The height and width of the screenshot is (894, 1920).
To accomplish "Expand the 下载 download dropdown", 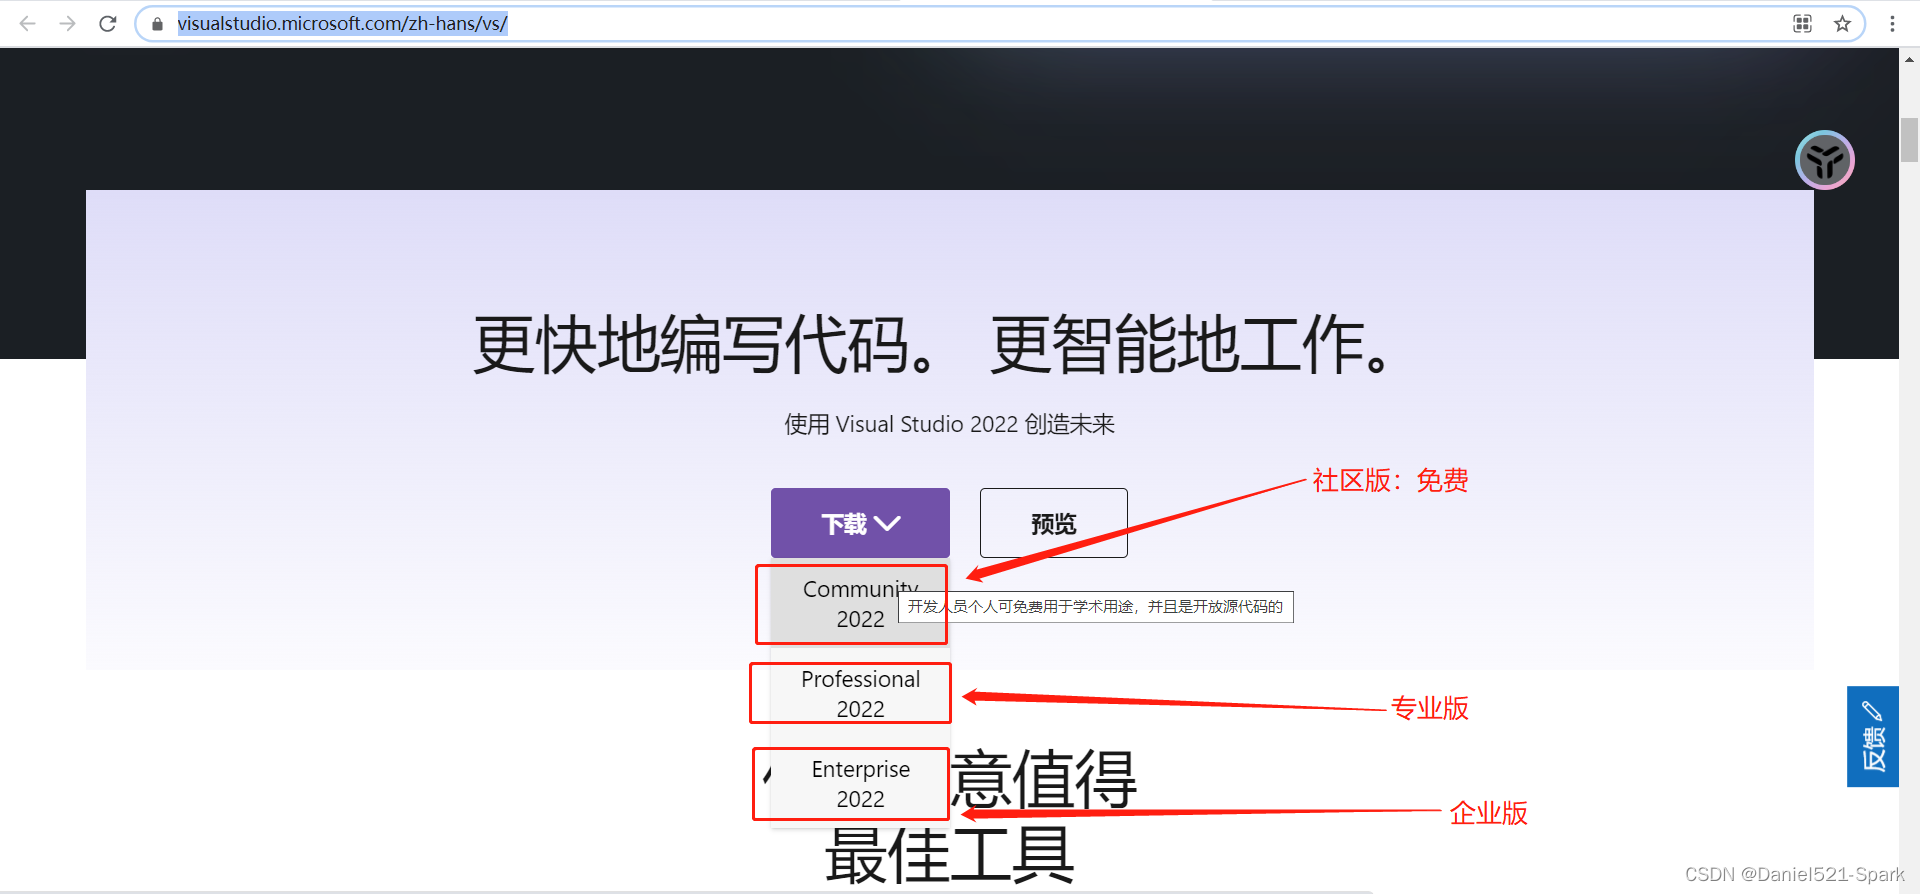I will pos(860,523).
